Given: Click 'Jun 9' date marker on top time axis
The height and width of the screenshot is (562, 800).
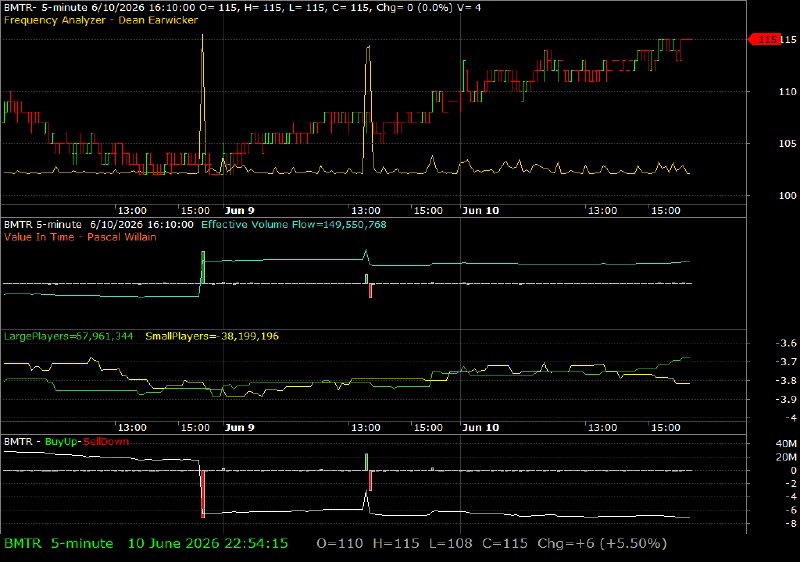Looking at the screenshot, I should point(240,211).
